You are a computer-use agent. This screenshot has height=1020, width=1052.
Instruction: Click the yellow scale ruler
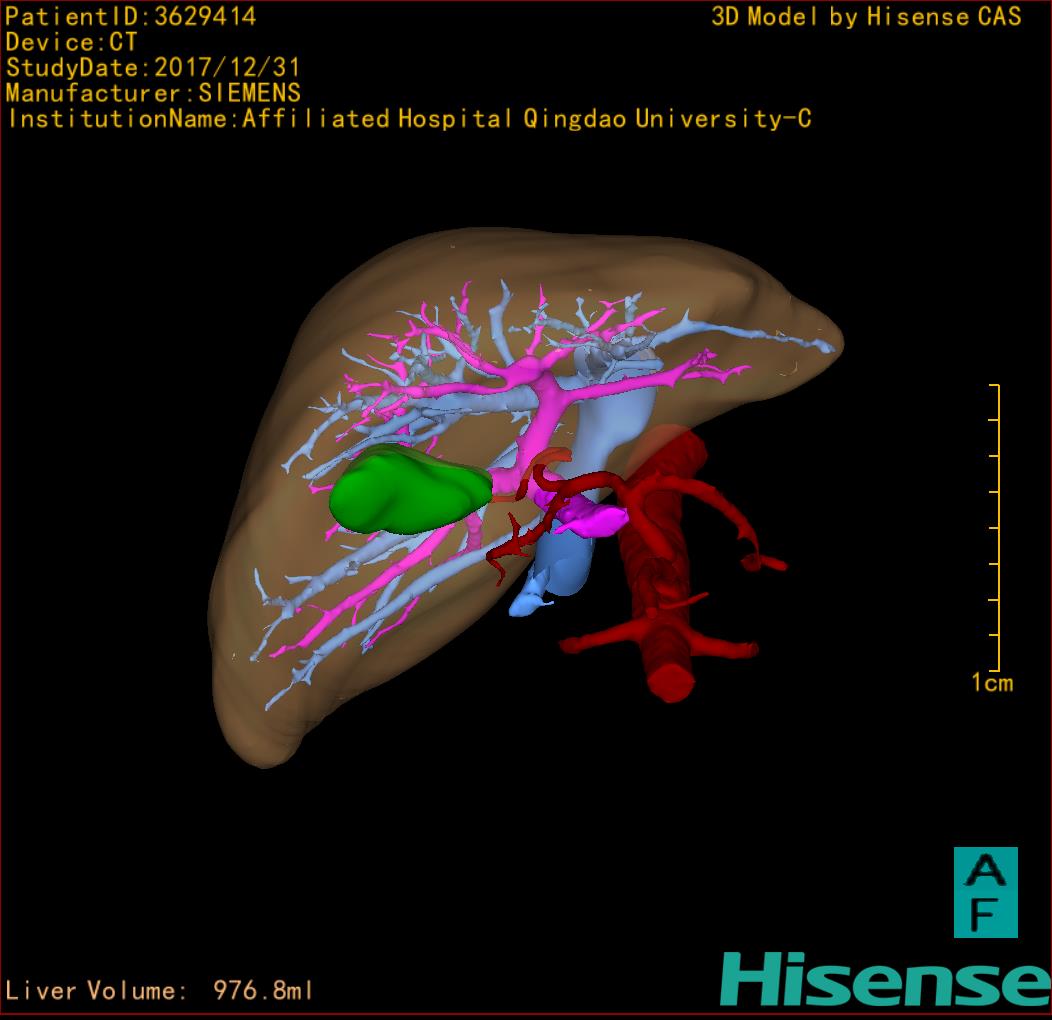[x=995, y=527]
